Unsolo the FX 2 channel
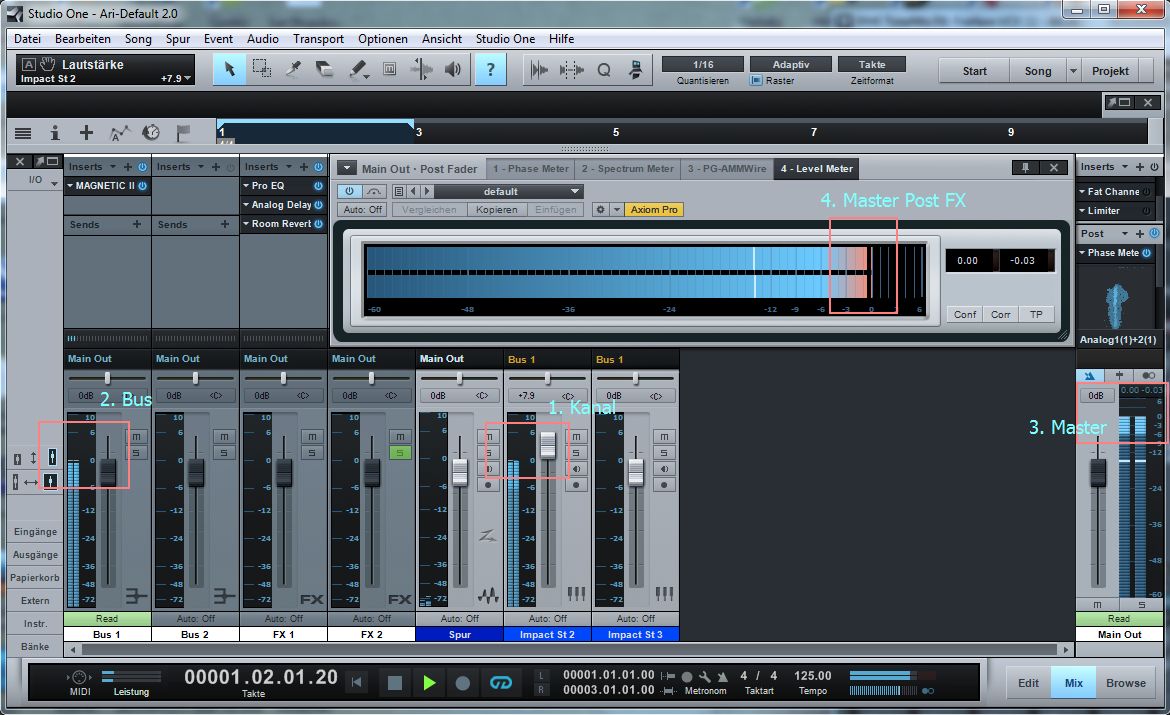Screen dimensions: 1170x715 (400, 452)
